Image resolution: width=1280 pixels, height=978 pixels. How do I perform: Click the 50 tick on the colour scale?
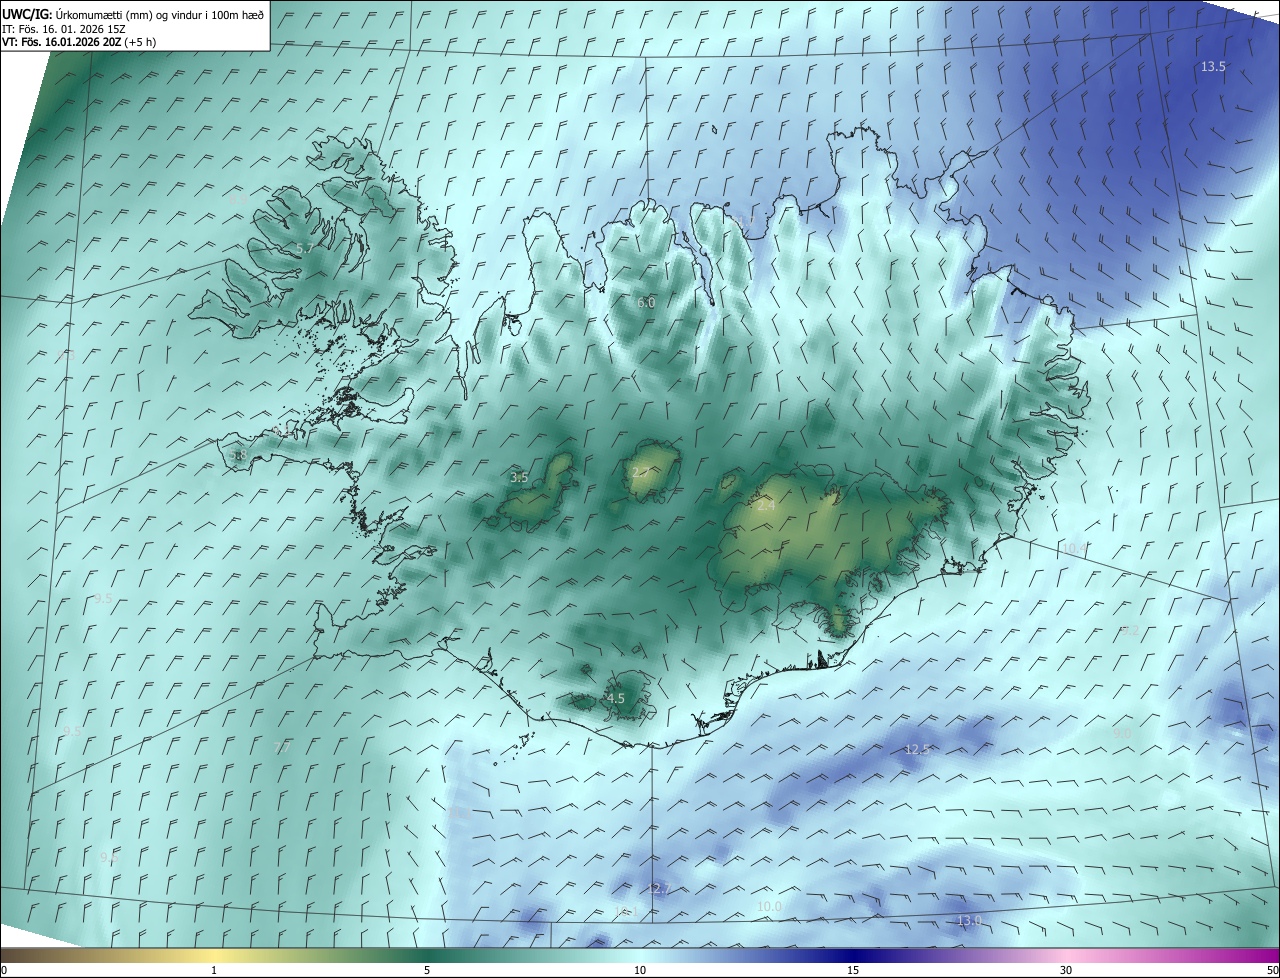[1272, 970]
